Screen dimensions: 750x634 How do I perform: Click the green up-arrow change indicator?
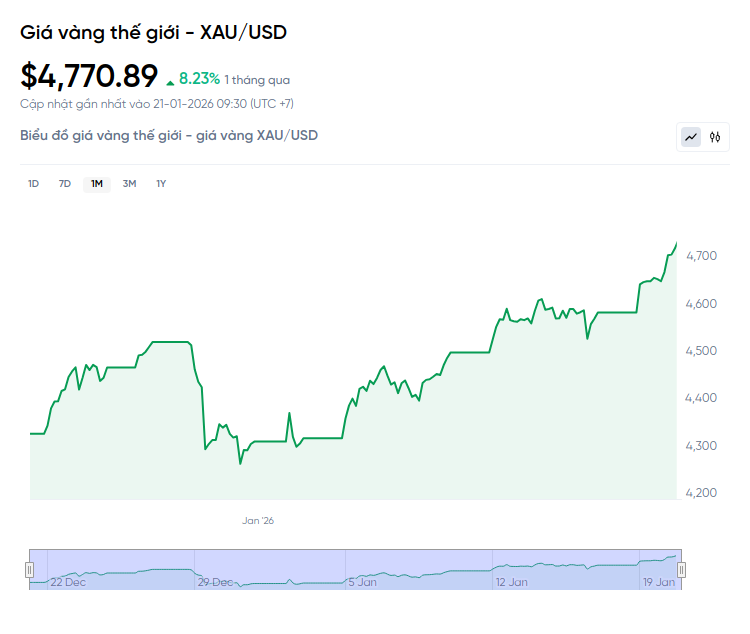pos(171,80)
